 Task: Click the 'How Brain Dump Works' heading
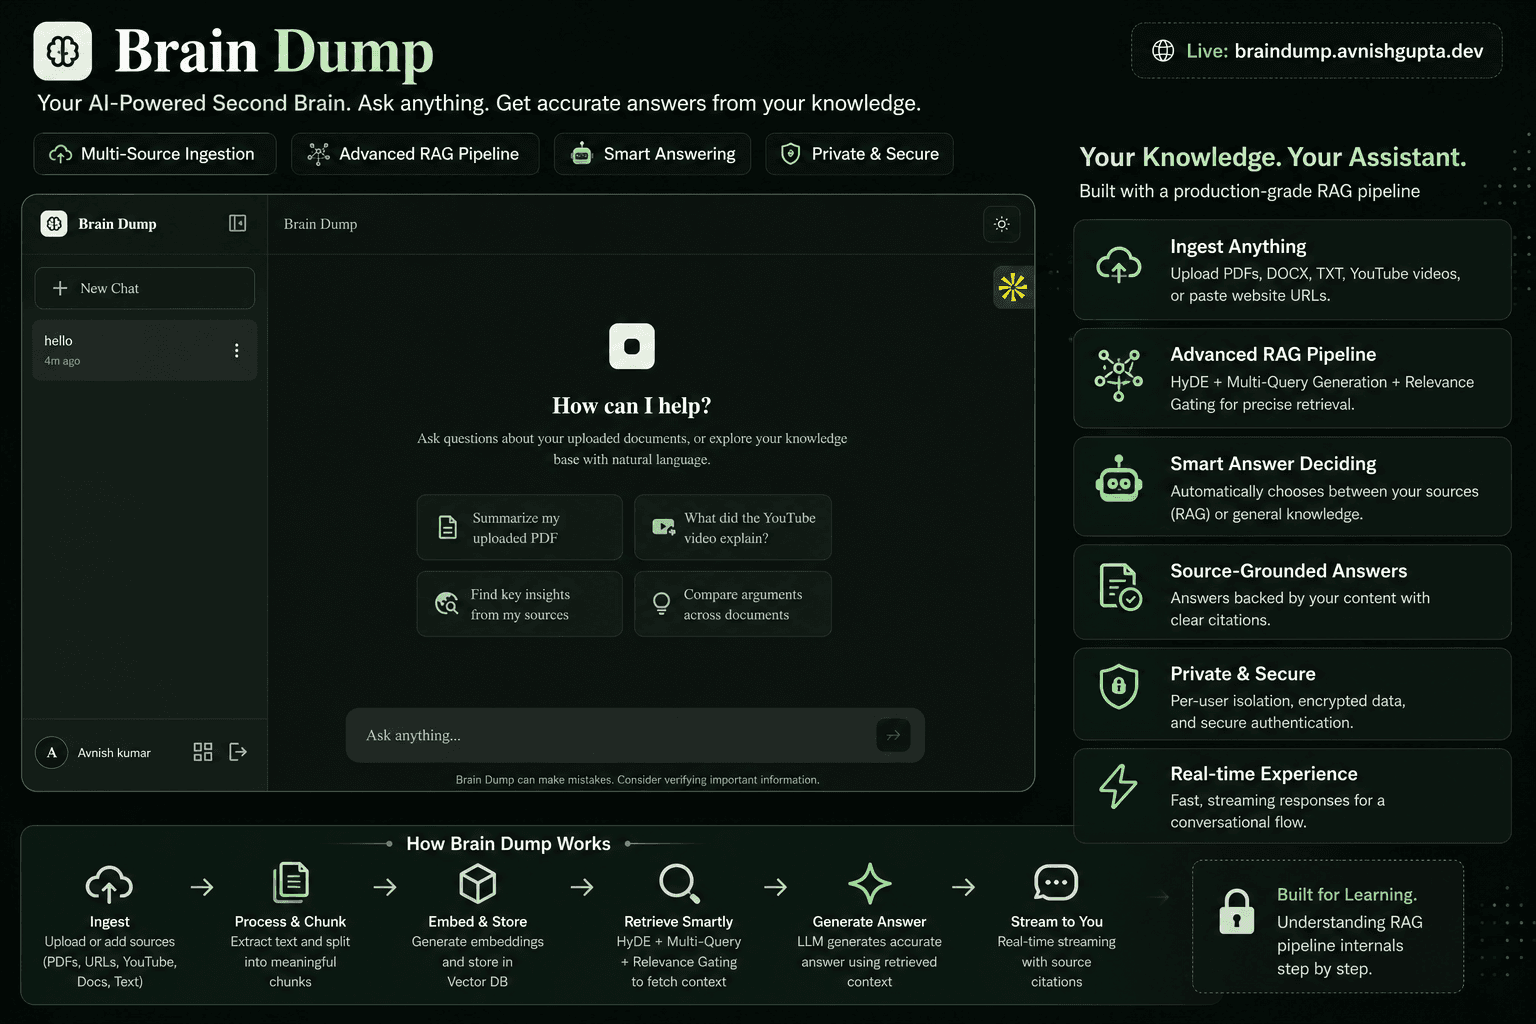(508, 844)
